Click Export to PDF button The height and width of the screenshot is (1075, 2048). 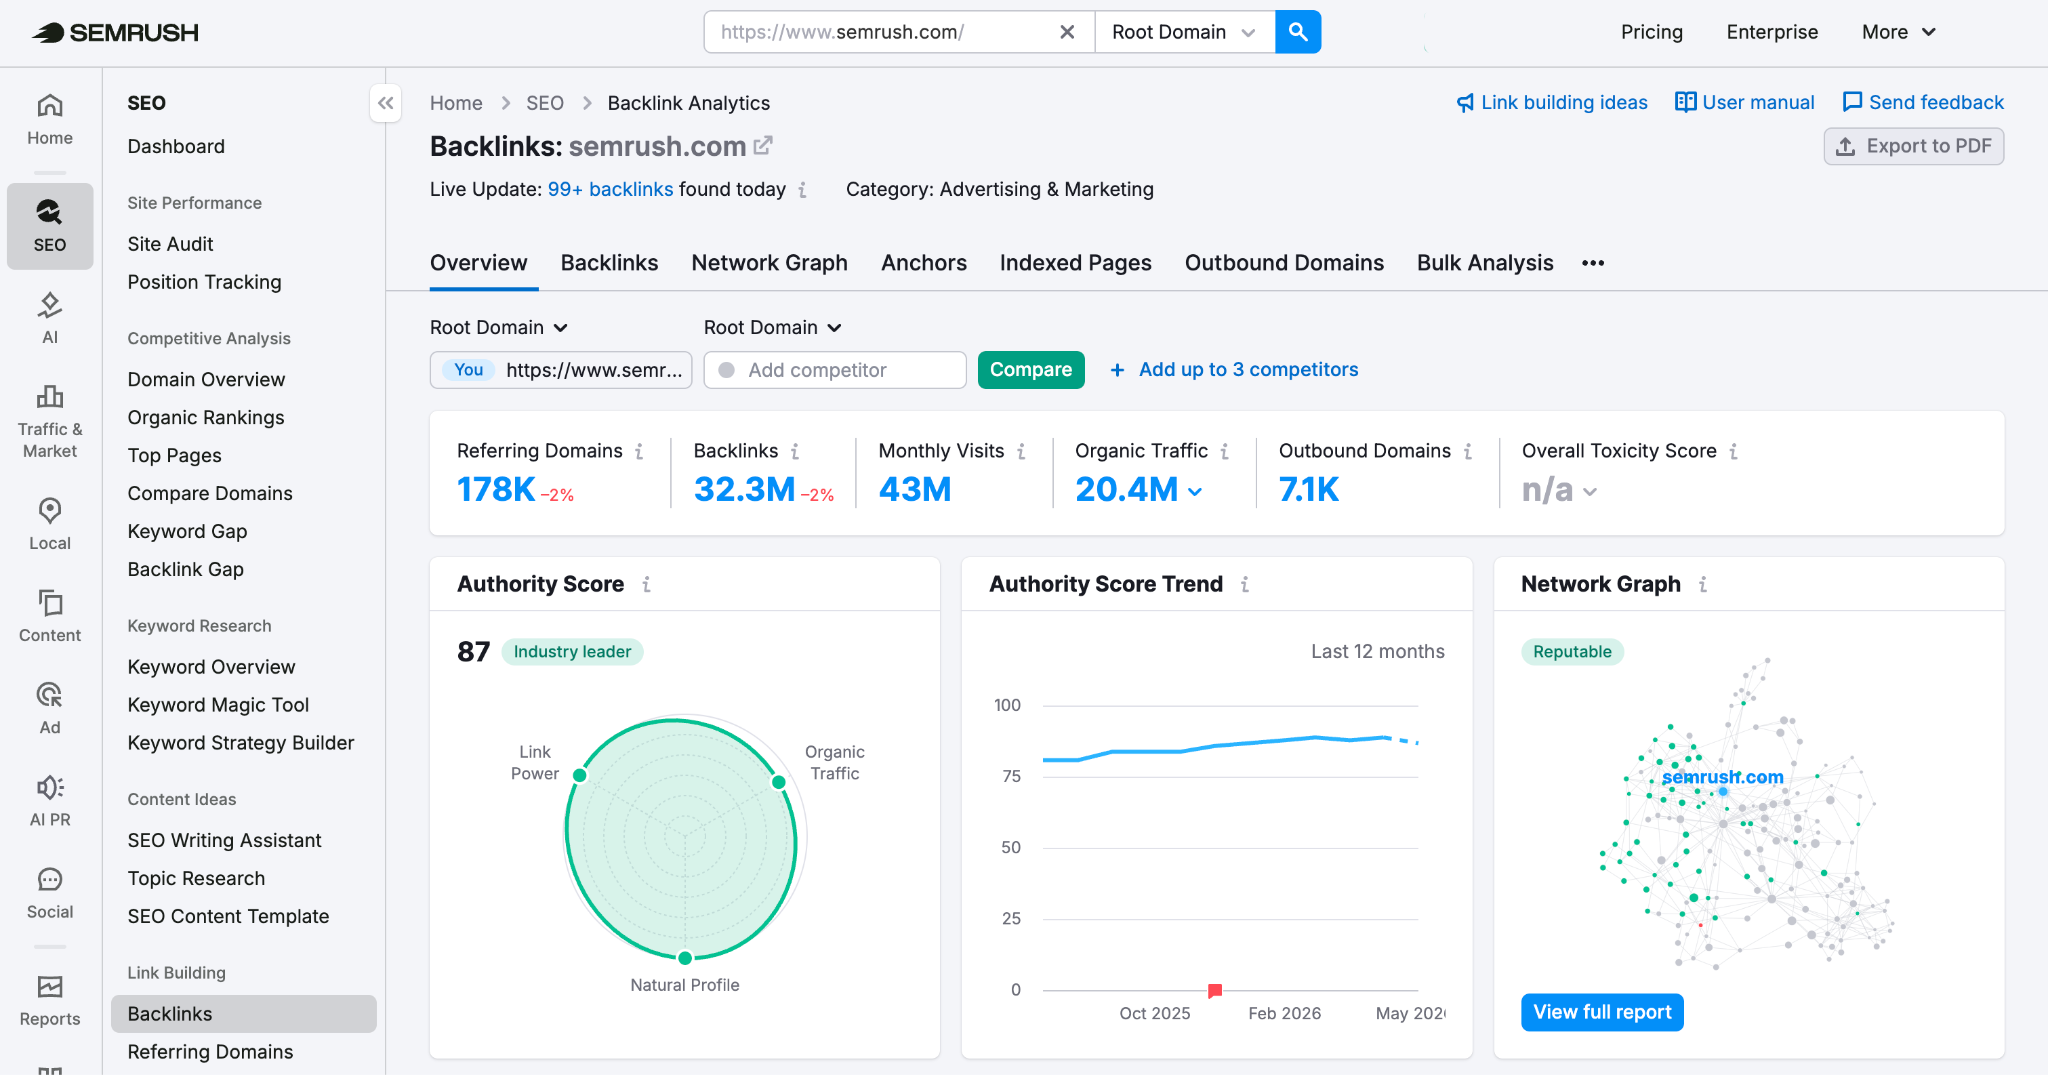(x=1913, y=146)
